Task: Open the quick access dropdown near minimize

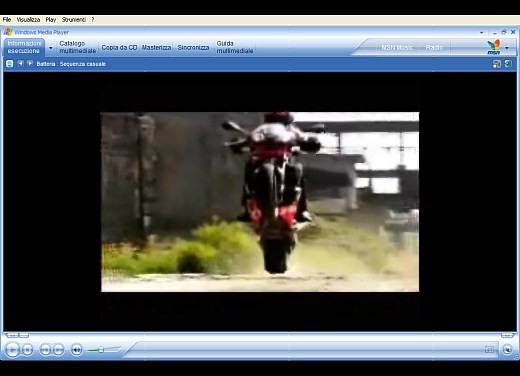Action: pyautogui.click(x=482, y=33)
